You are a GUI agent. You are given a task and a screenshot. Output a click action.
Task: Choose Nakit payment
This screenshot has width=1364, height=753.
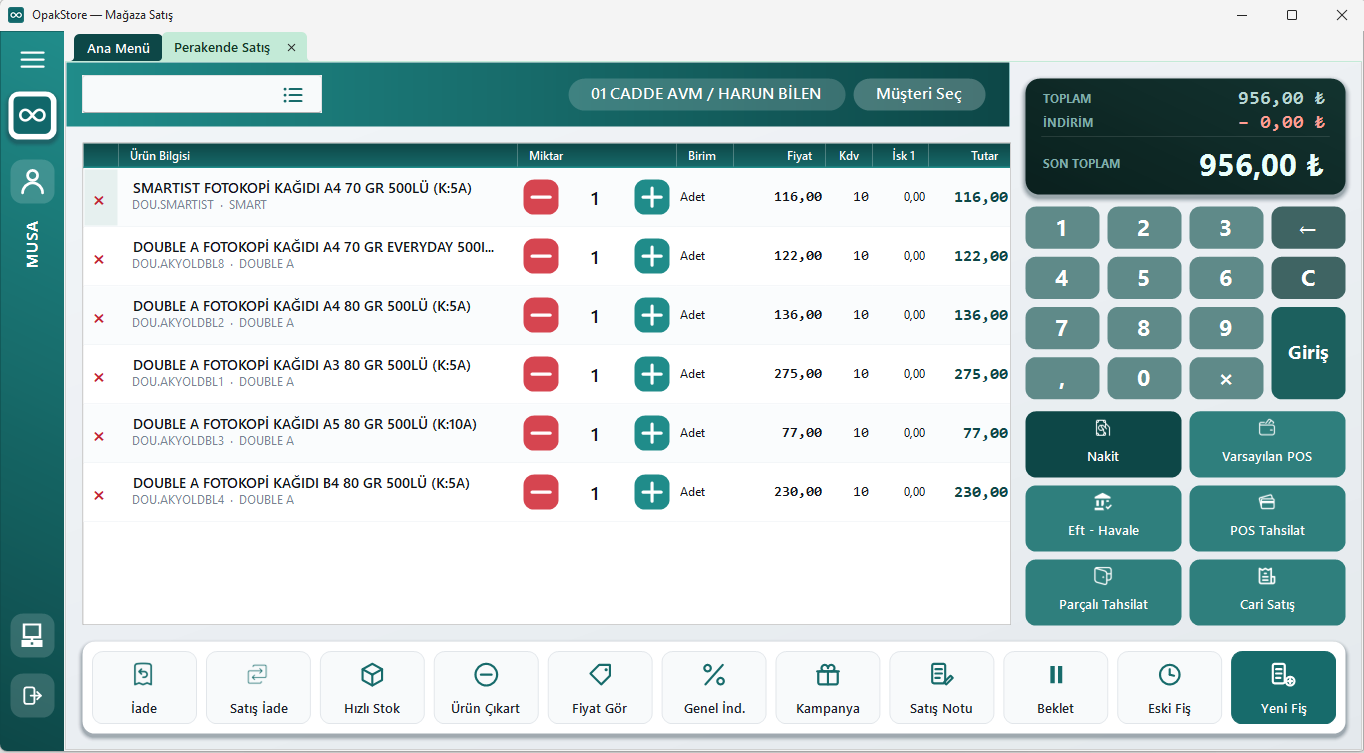point(1103,444)
